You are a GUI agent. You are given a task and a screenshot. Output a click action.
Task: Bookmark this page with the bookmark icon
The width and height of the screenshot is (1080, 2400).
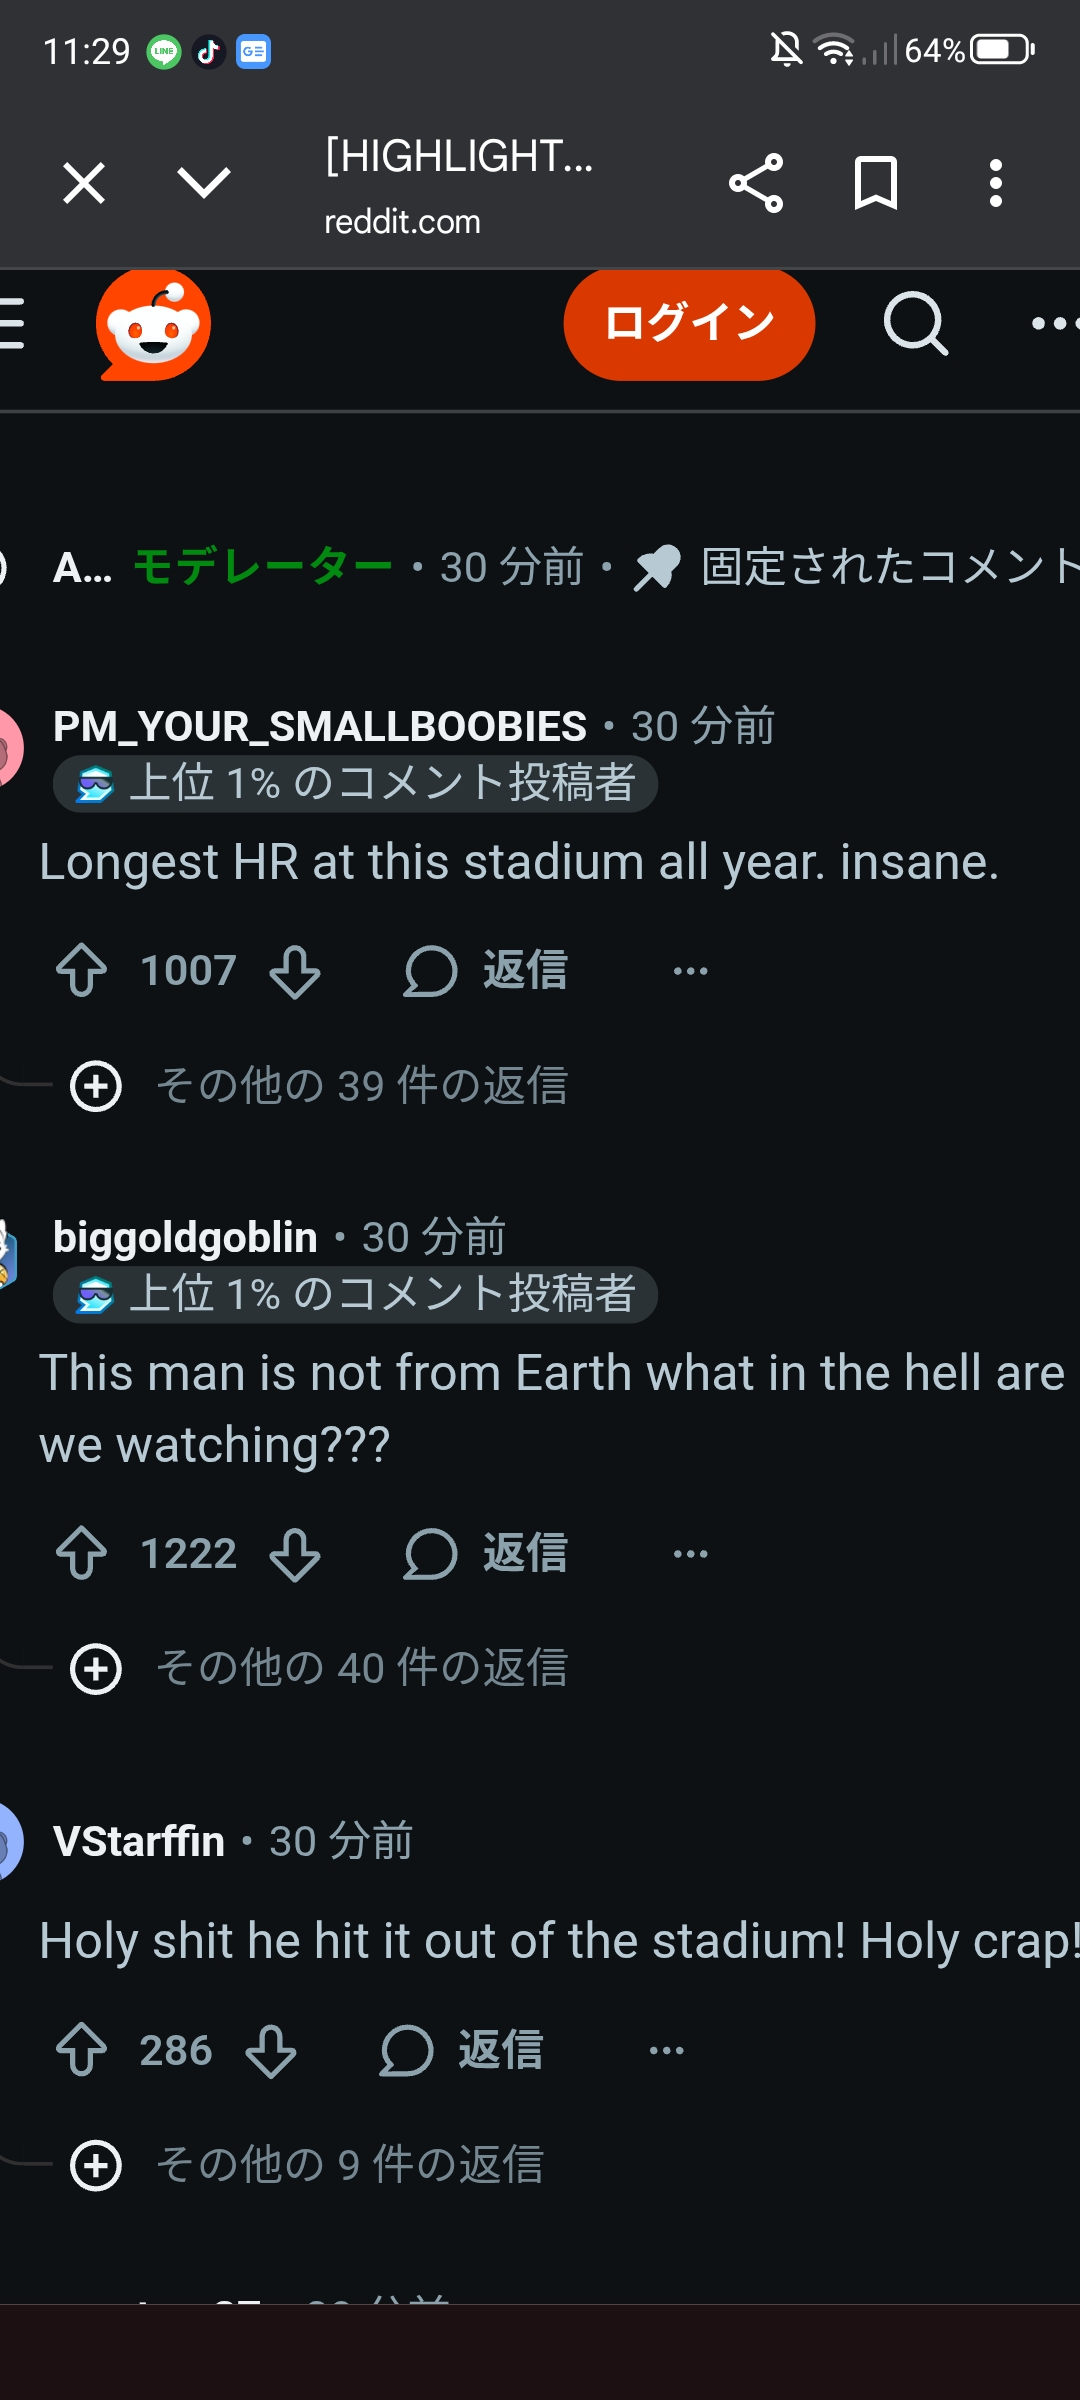pos(876,183)
